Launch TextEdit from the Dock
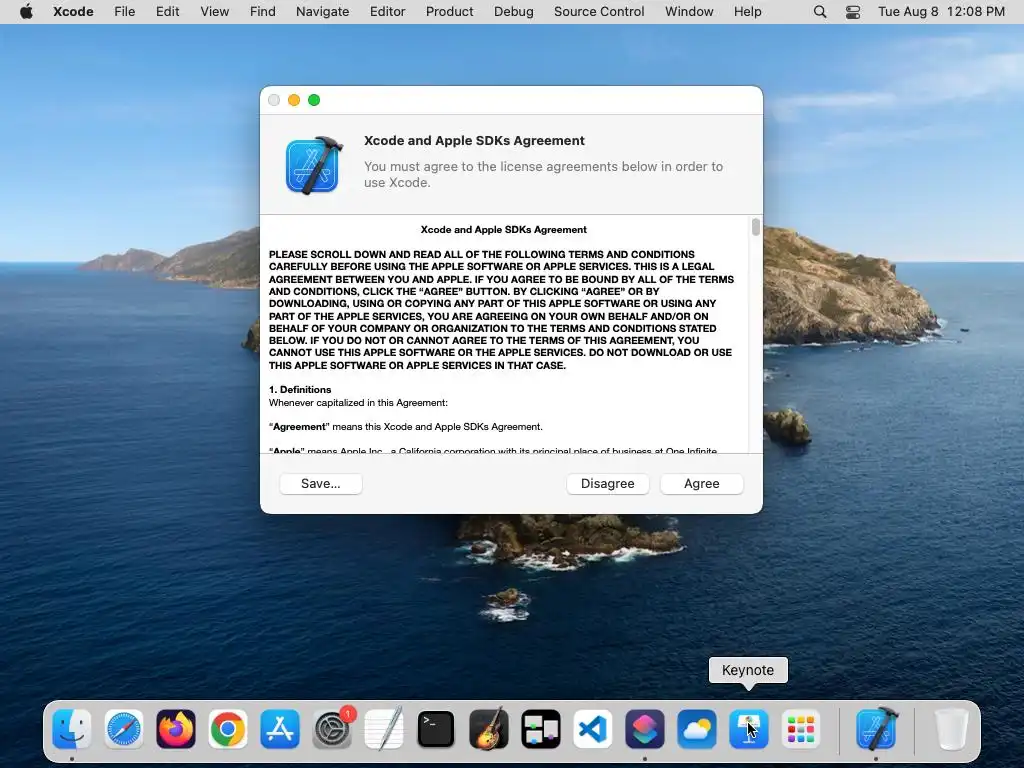The image size is (1024, 768). coord(384,729)
